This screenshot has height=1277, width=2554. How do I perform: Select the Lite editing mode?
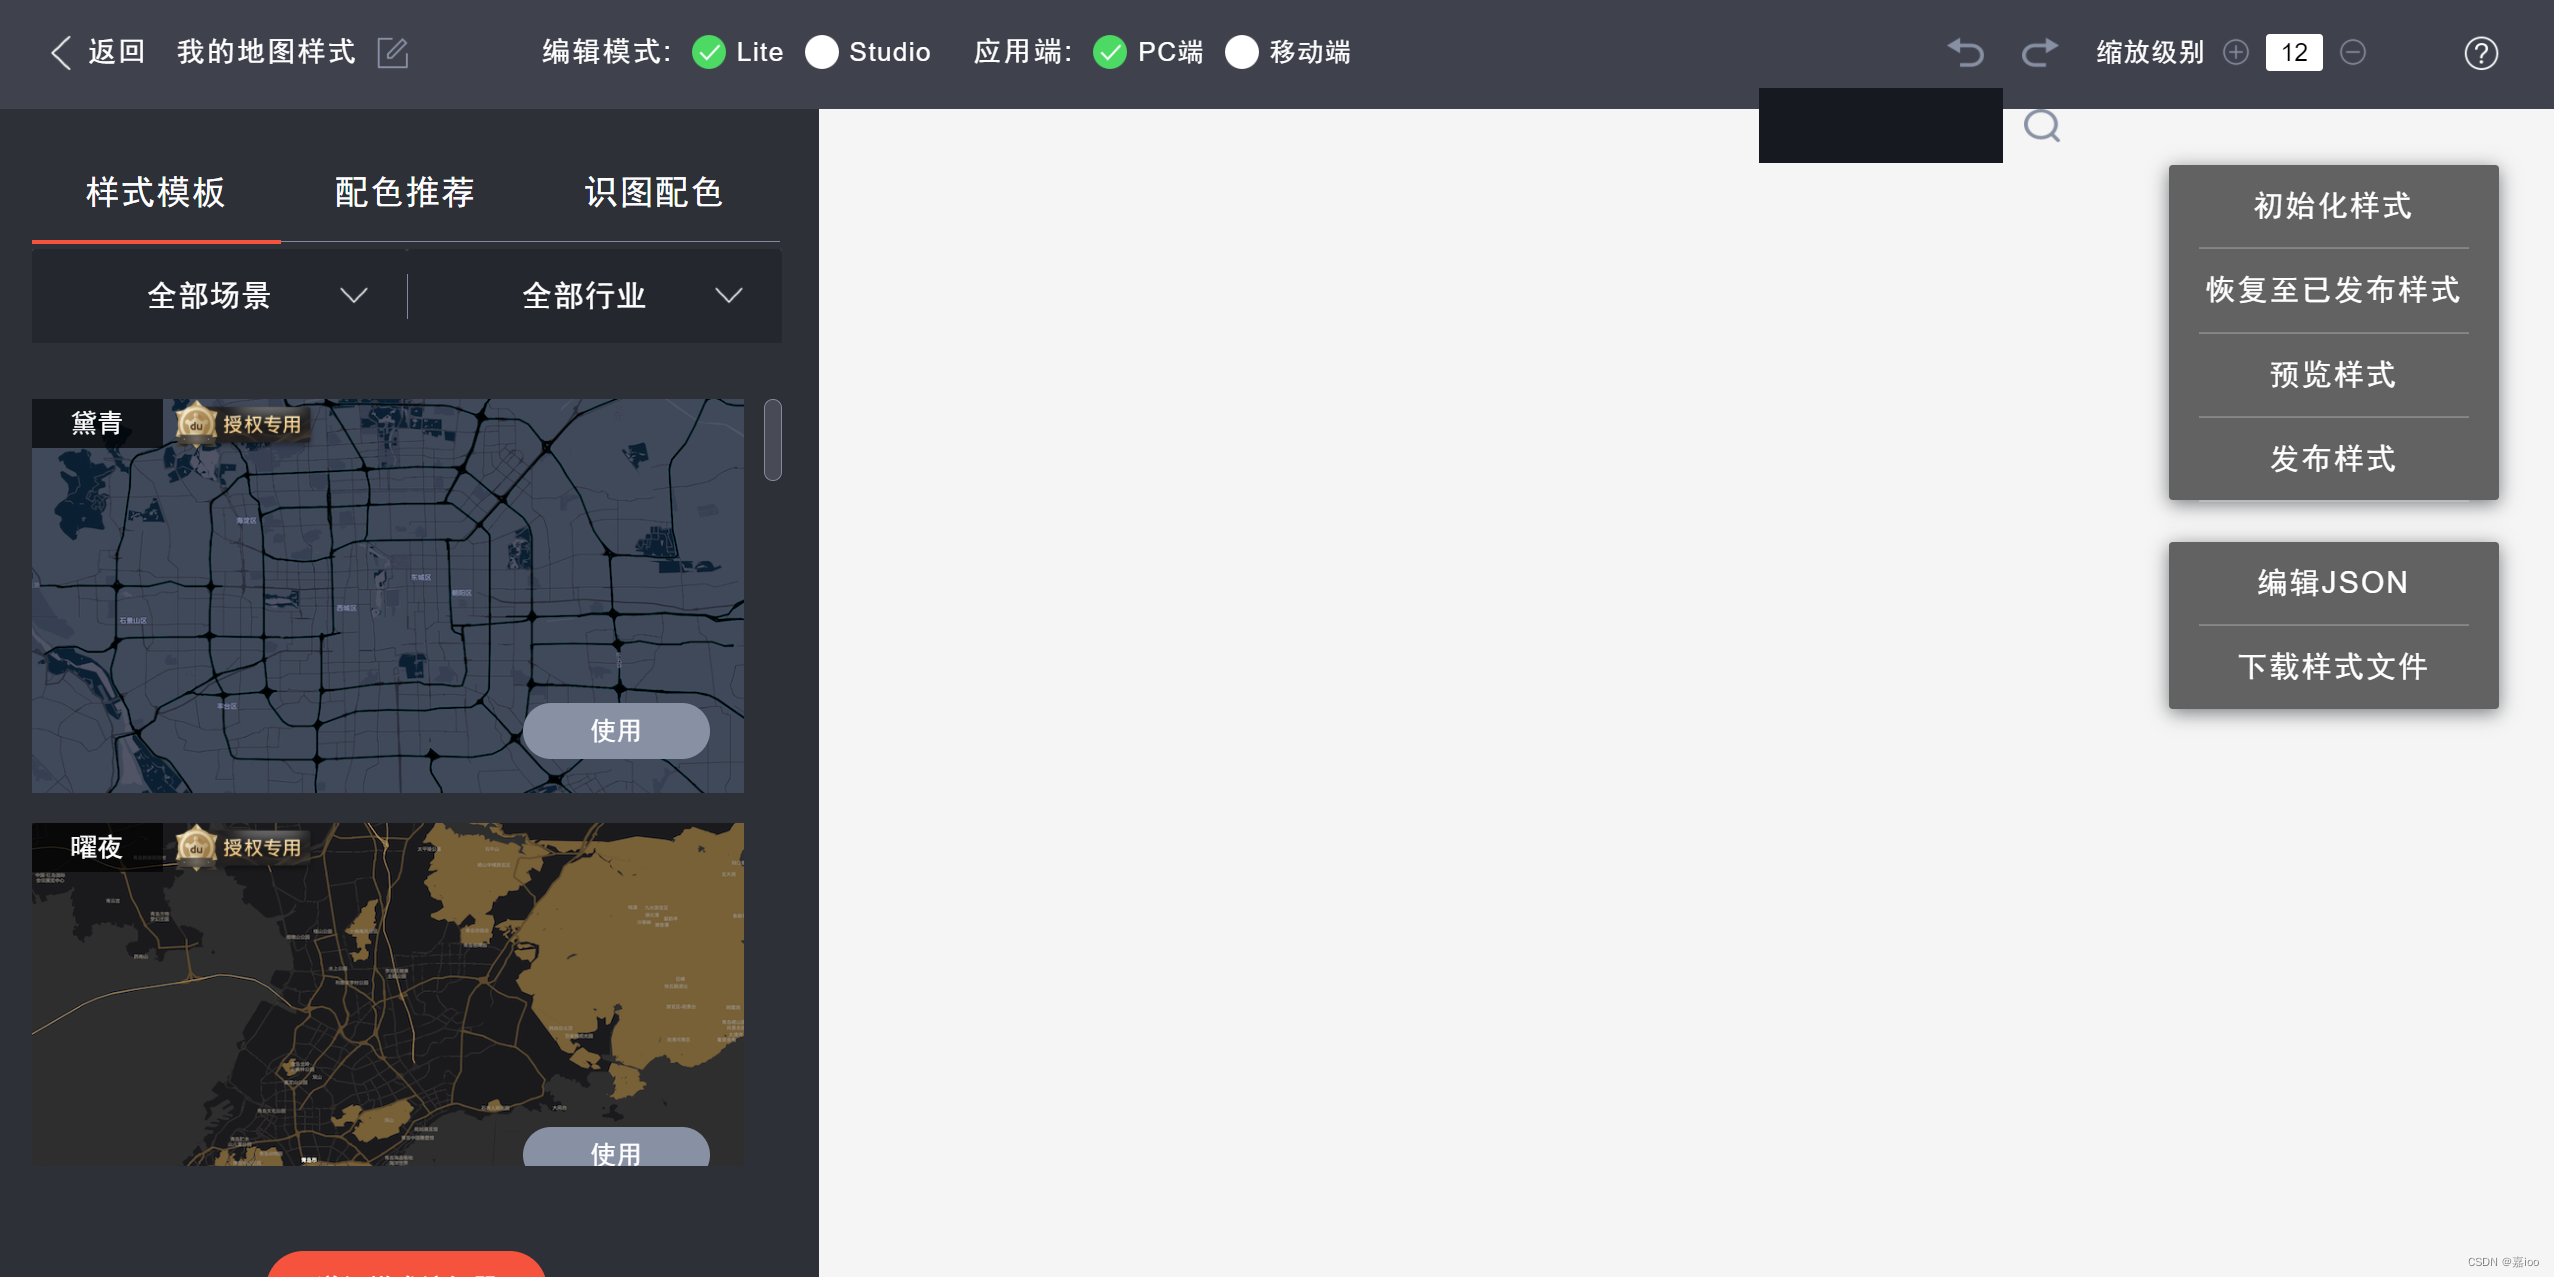click(x=709, y=52)
